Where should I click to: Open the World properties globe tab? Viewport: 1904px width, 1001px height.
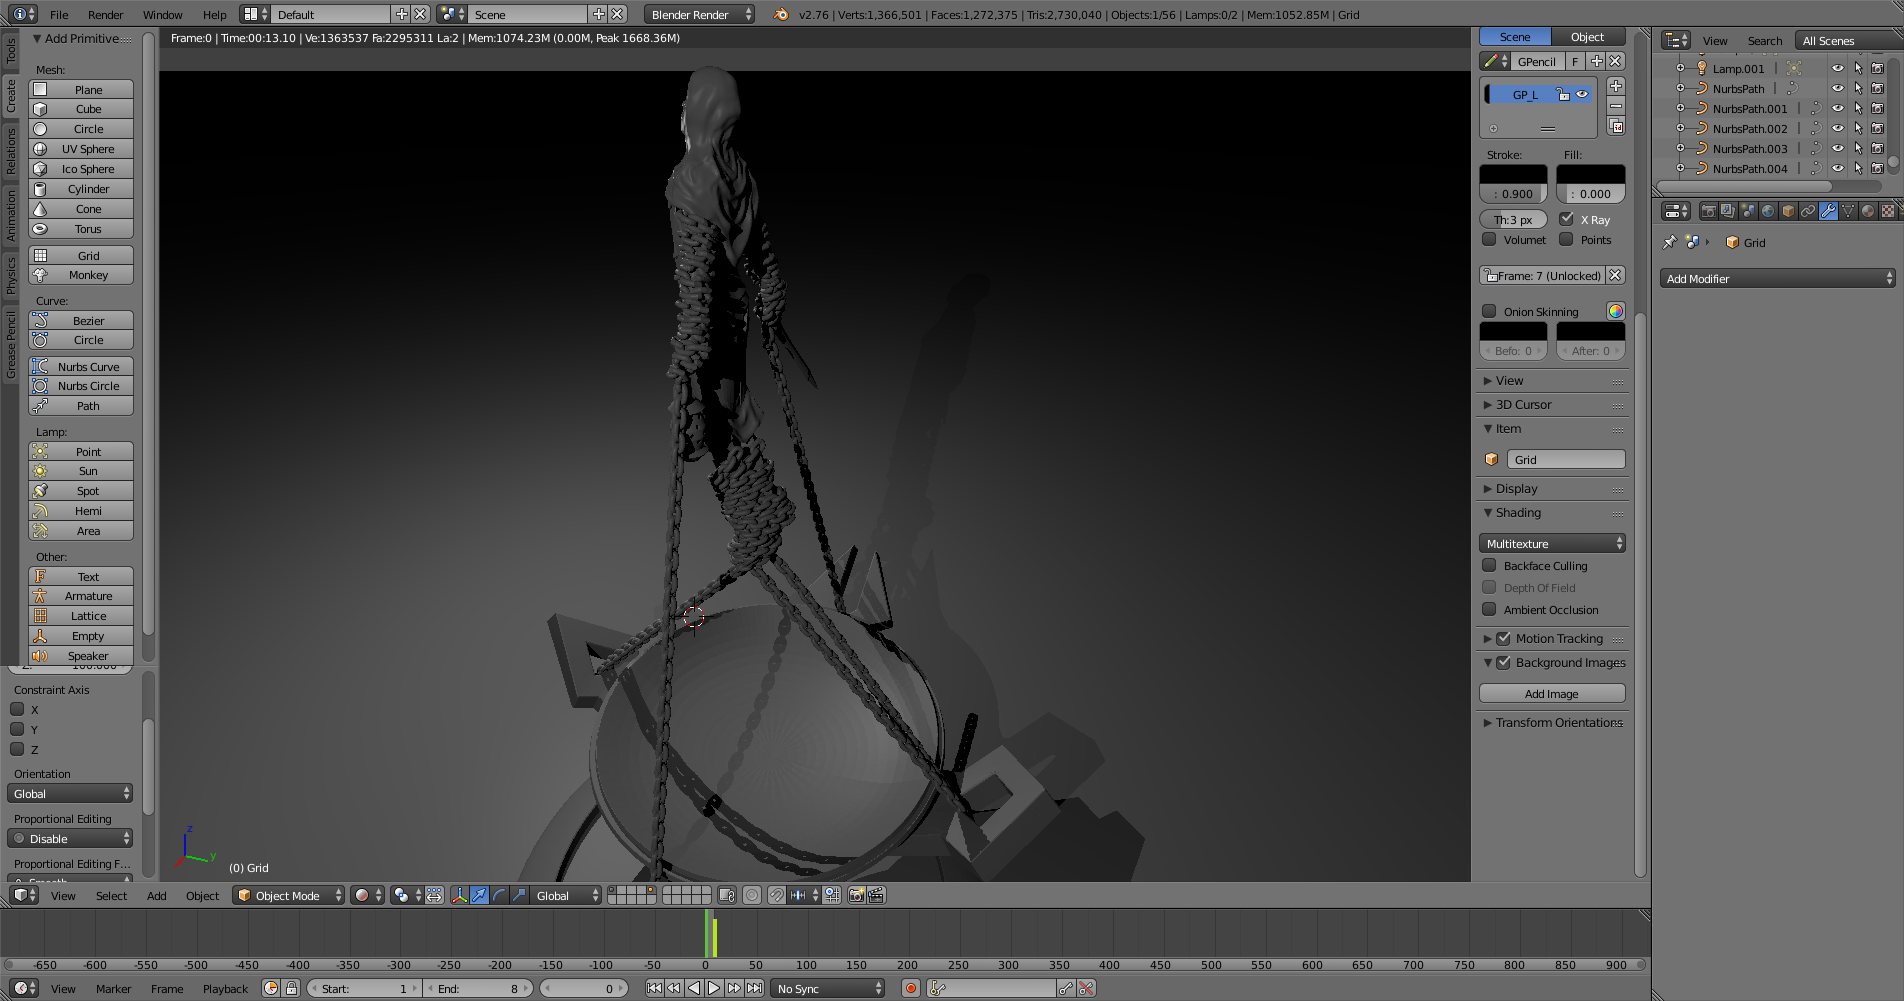1768,211
